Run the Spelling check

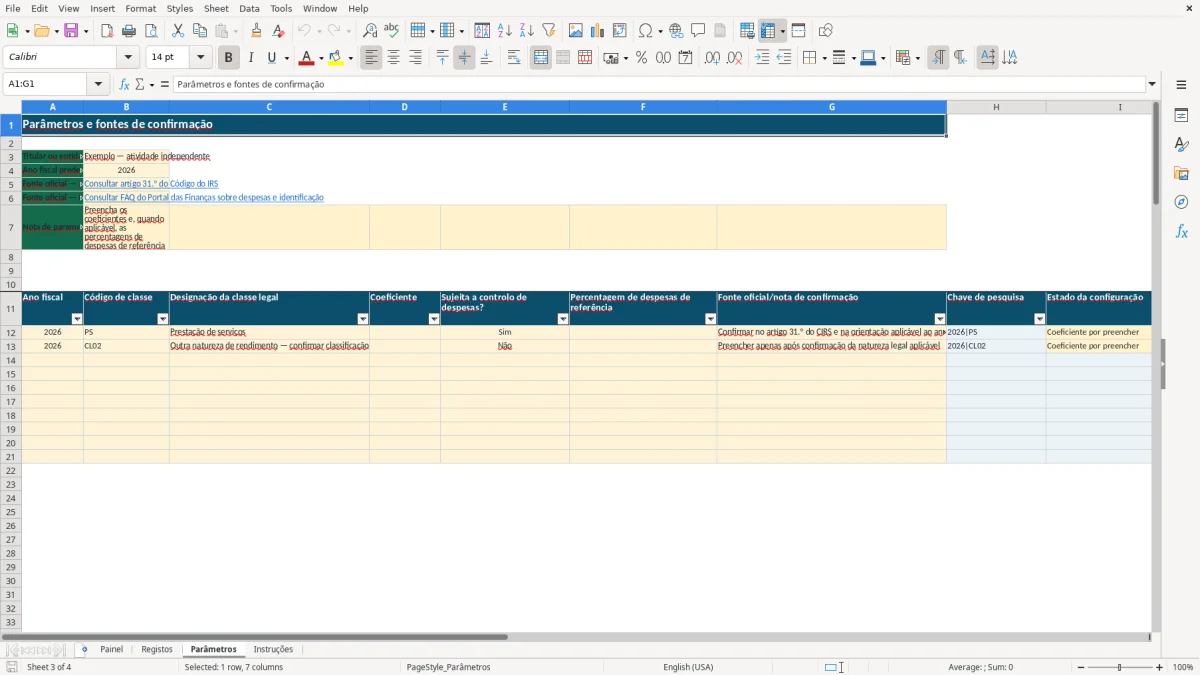click(x=392, y=31)
